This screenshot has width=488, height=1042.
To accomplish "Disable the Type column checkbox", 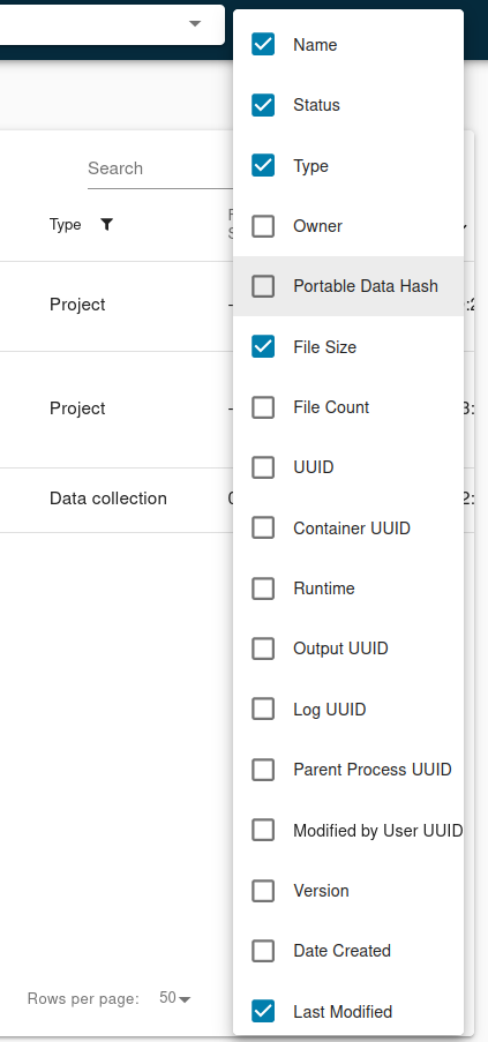I will click(x=263, y=165).
